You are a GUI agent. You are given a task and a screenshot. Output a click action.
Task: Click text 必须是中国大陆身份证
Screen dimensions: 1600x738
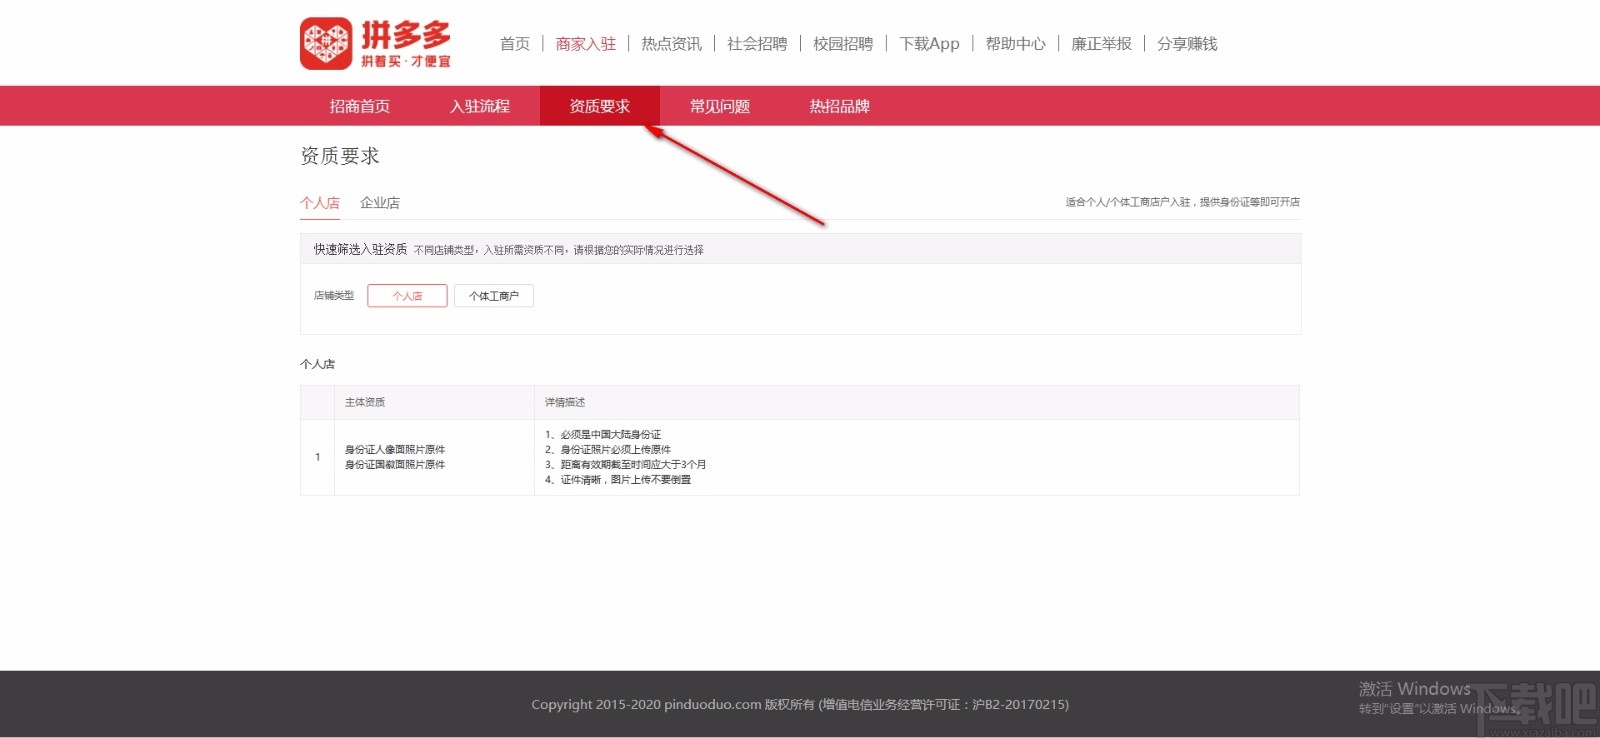(611, 435)
